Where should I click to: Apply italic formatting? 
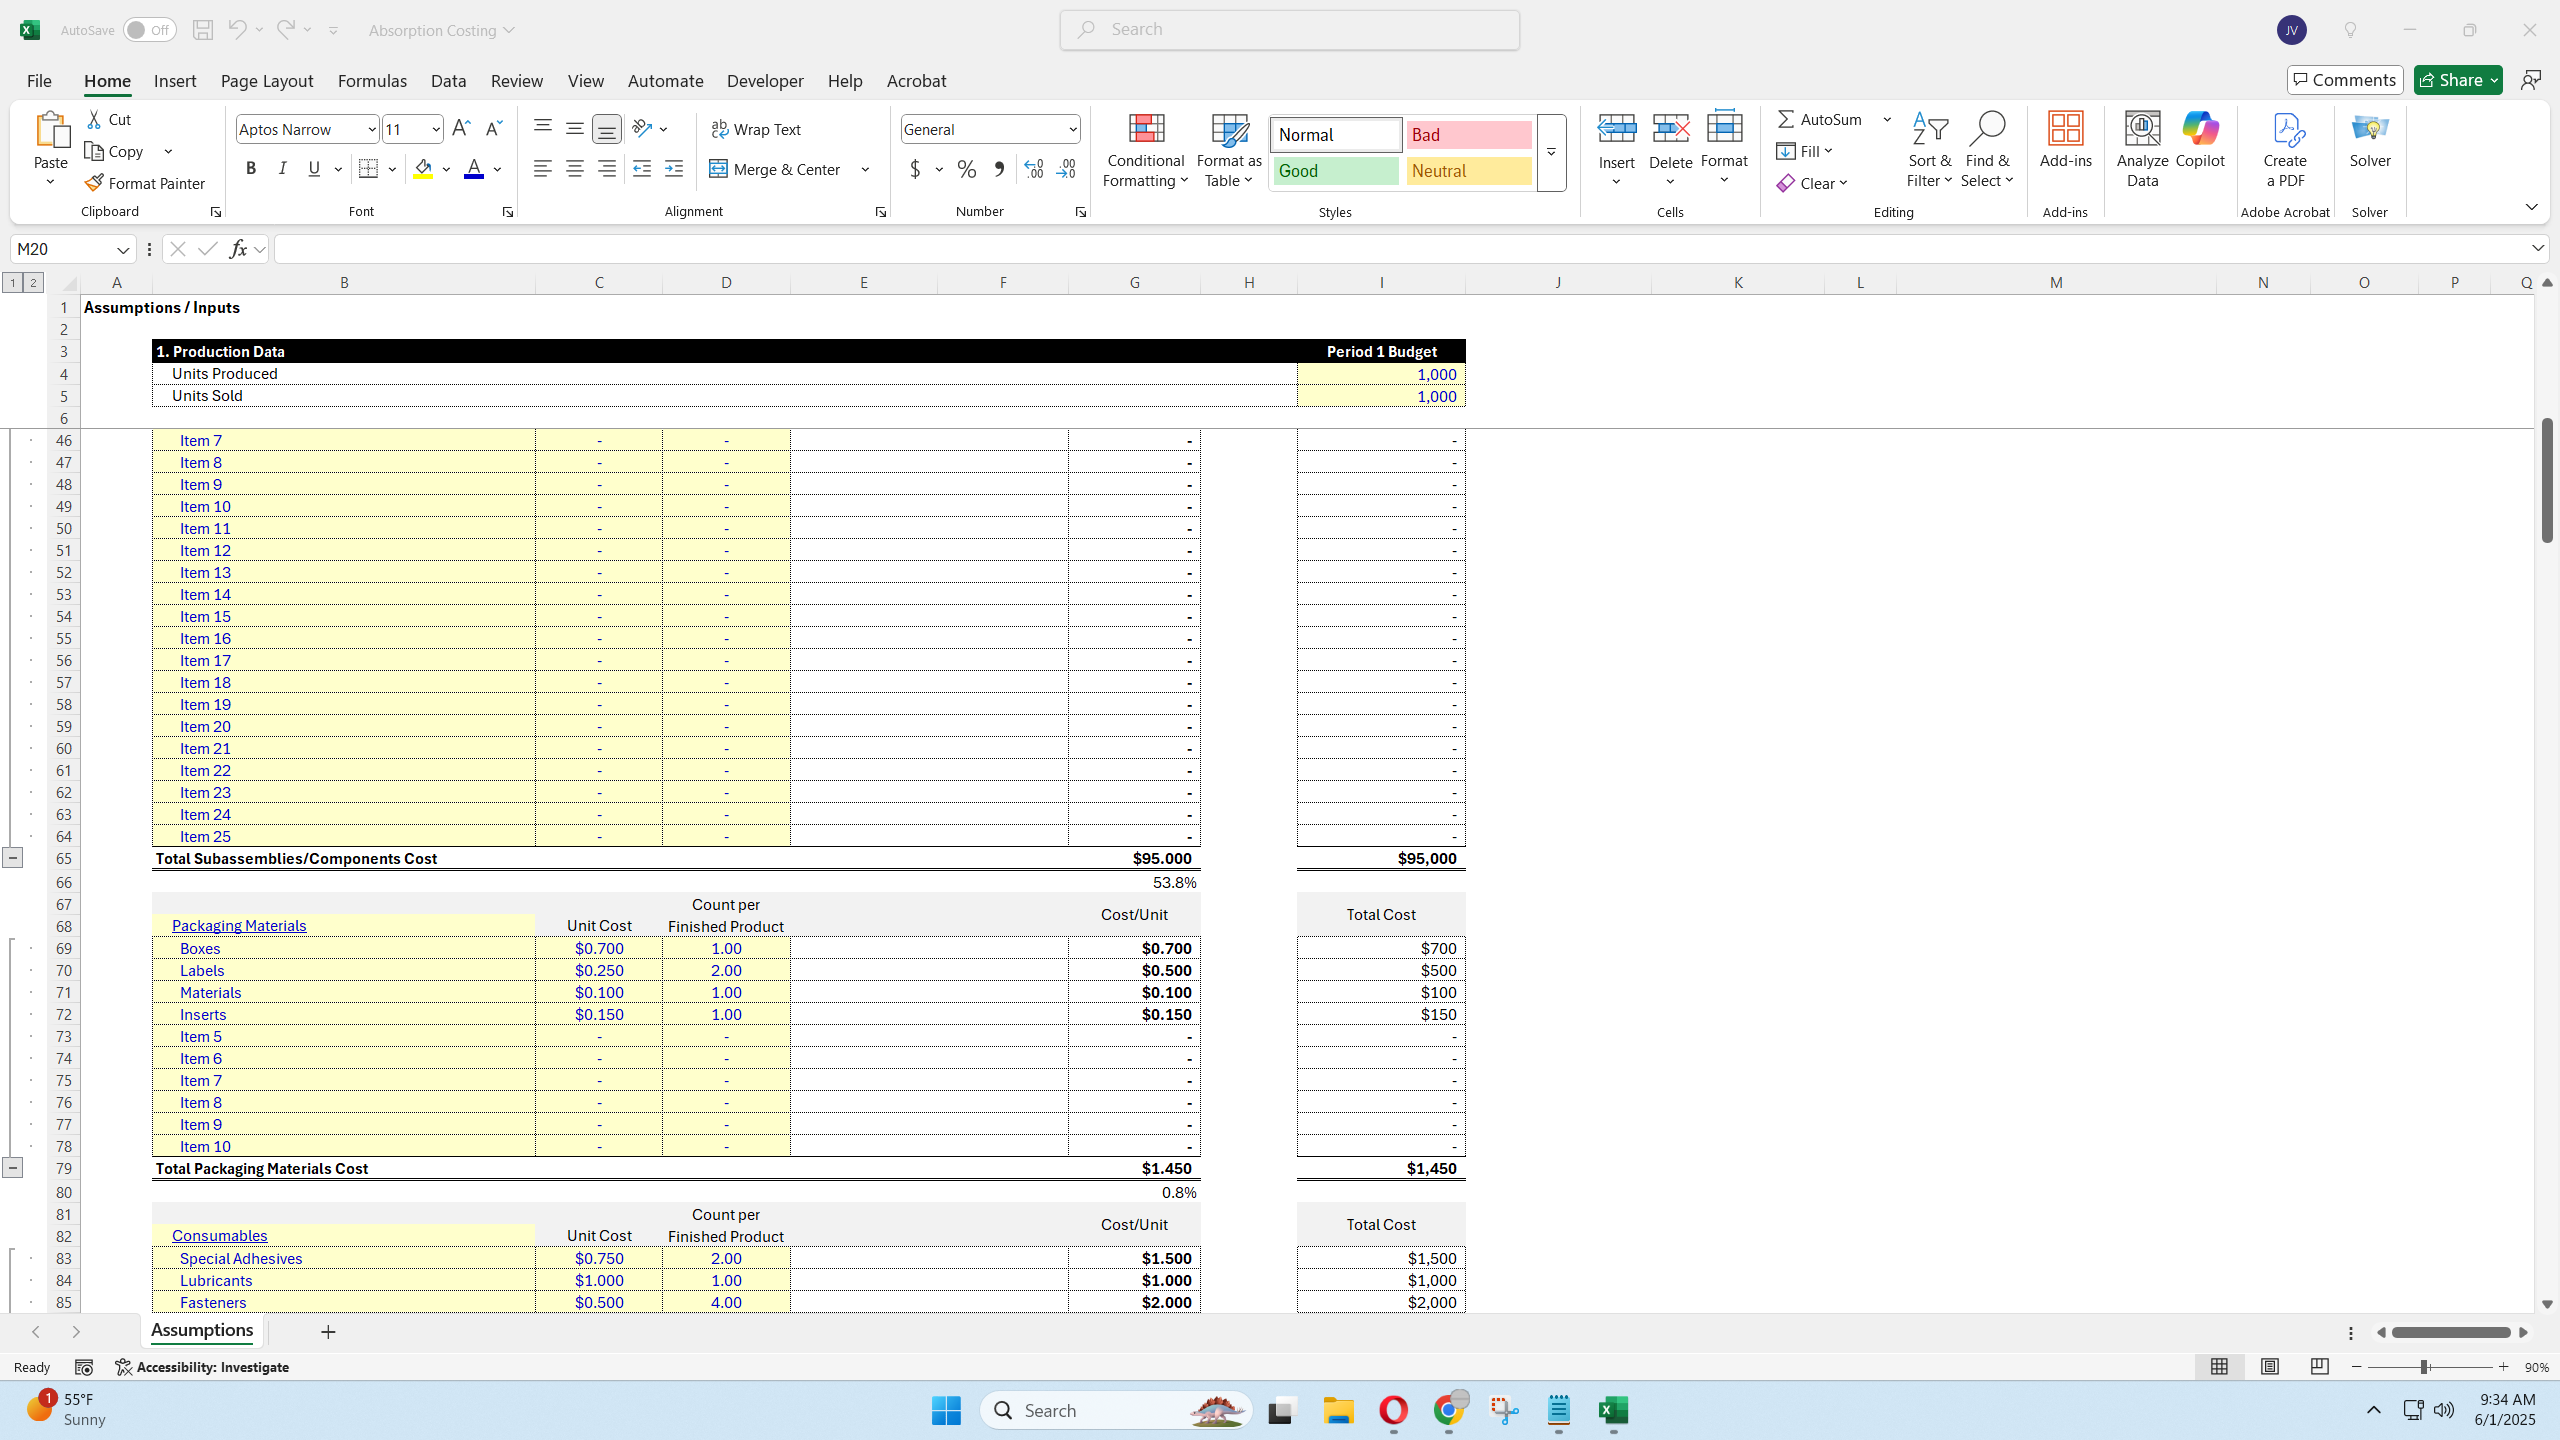[x=282, y=168]
